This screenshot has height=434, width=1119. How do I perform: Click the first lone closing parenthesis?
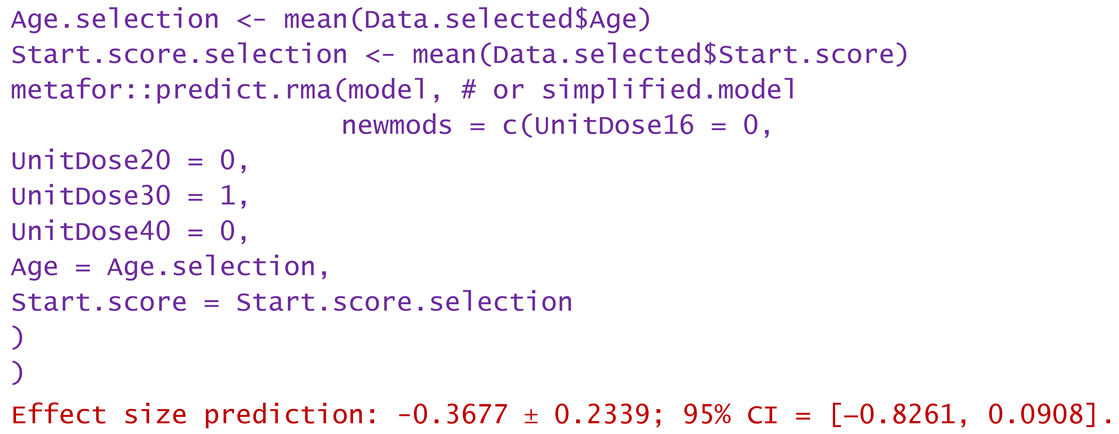coord(17,338)
